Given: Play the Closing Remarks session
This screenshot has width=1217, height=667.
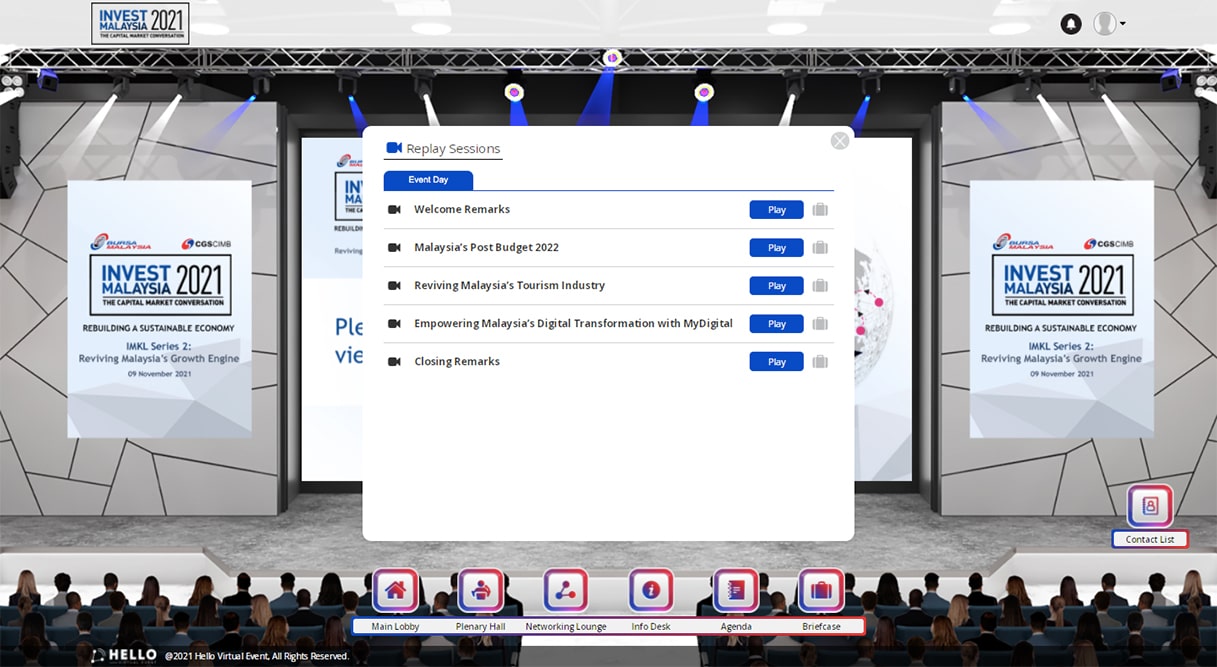Looking at the screenshot, I should tap(777, 362).
